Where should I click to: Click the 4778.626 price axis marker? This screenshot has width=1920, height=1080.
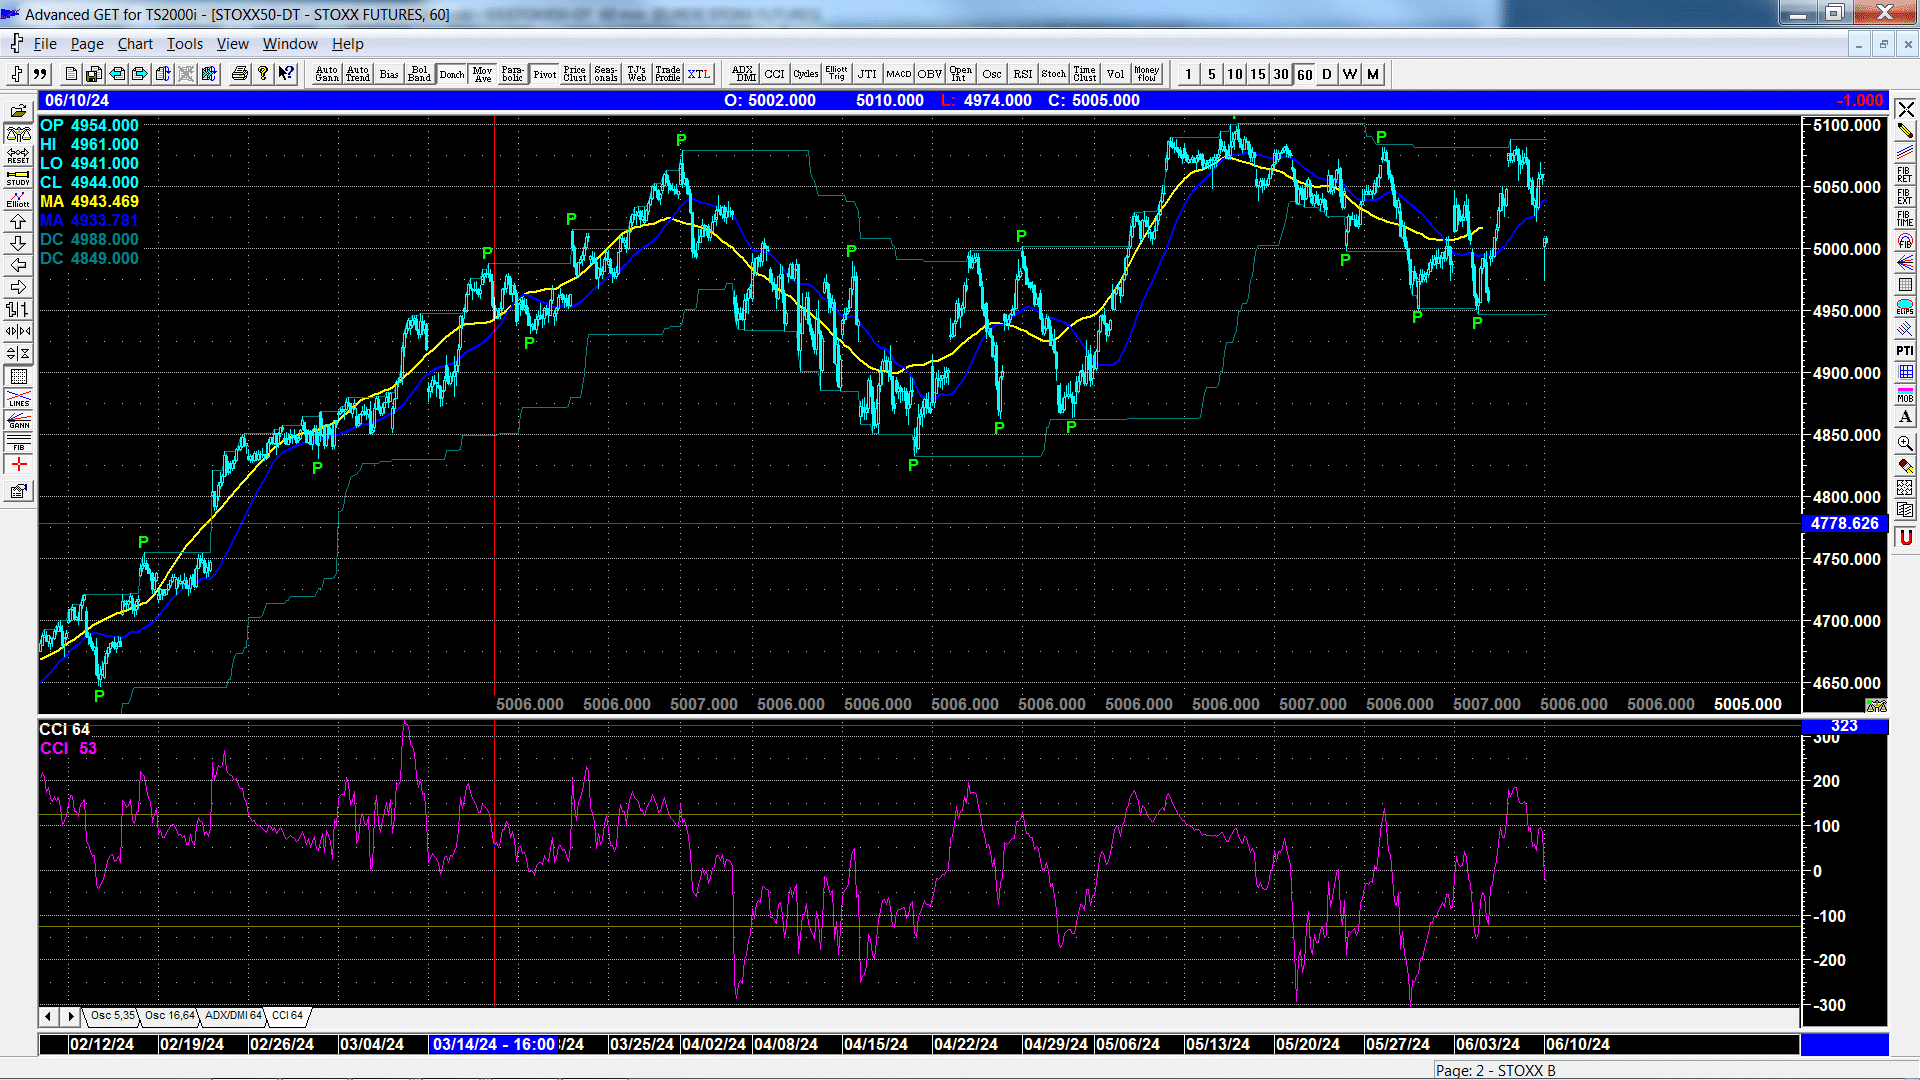point(1845,523)
